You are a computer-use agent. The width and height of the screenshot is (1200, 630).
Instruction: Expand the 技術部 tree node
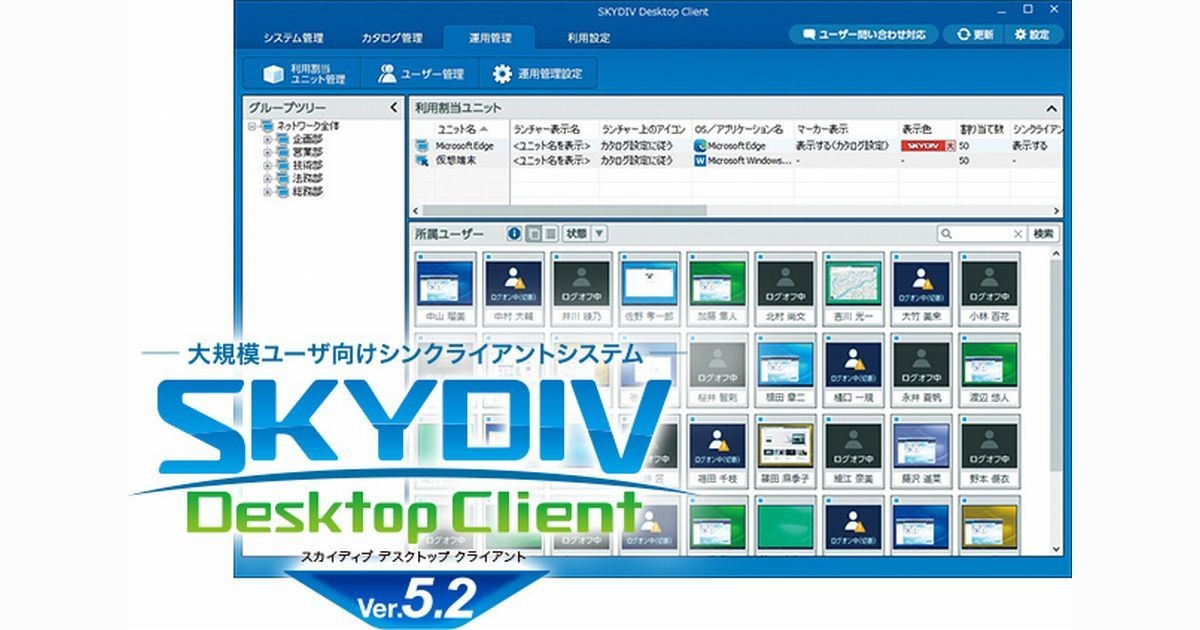267,166
